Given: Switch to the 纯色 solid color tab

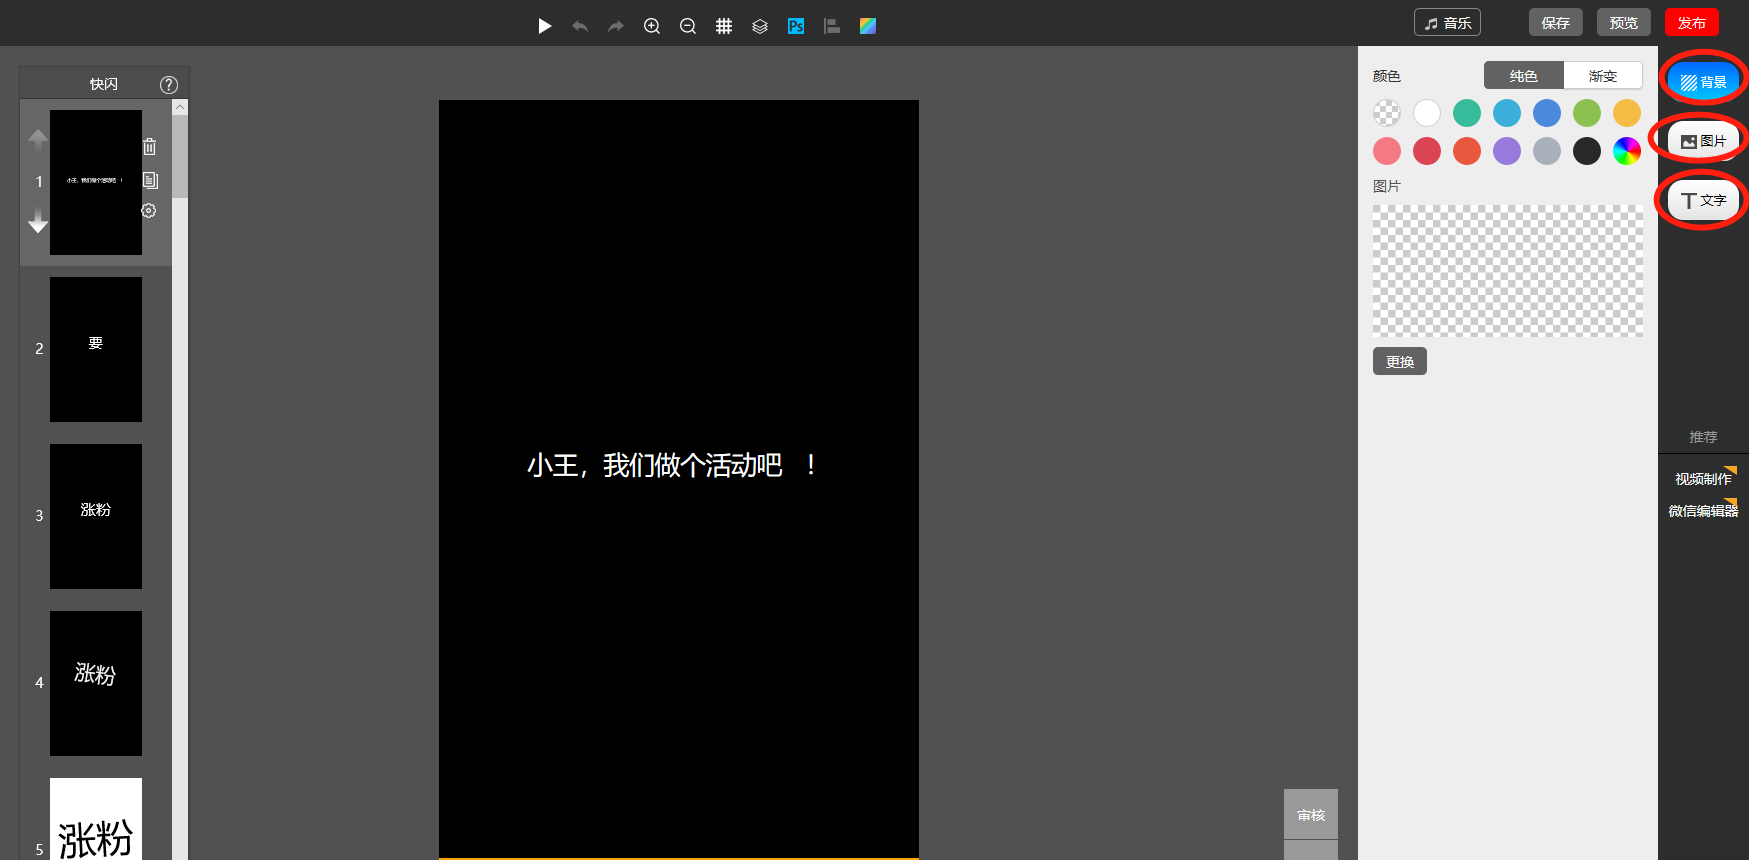Looking at the screenshot, I should [1524, 75].
